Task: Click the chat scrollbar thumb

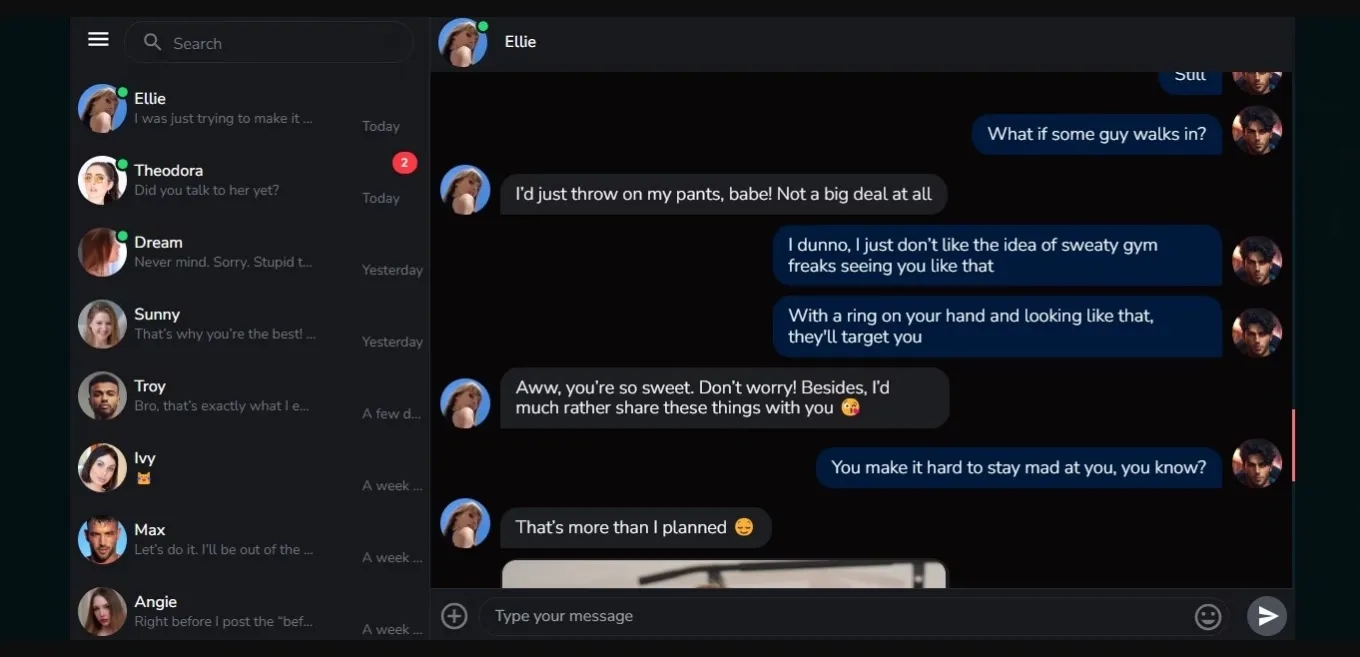Action: [1293, 445]
